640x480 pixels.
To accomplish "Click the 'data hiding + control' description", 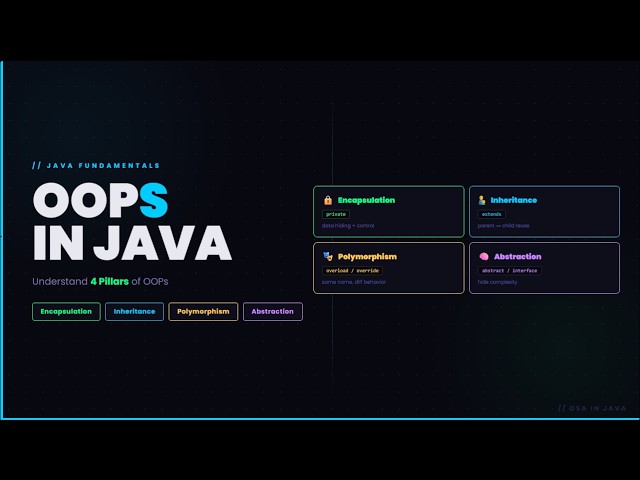I will 348,225.
